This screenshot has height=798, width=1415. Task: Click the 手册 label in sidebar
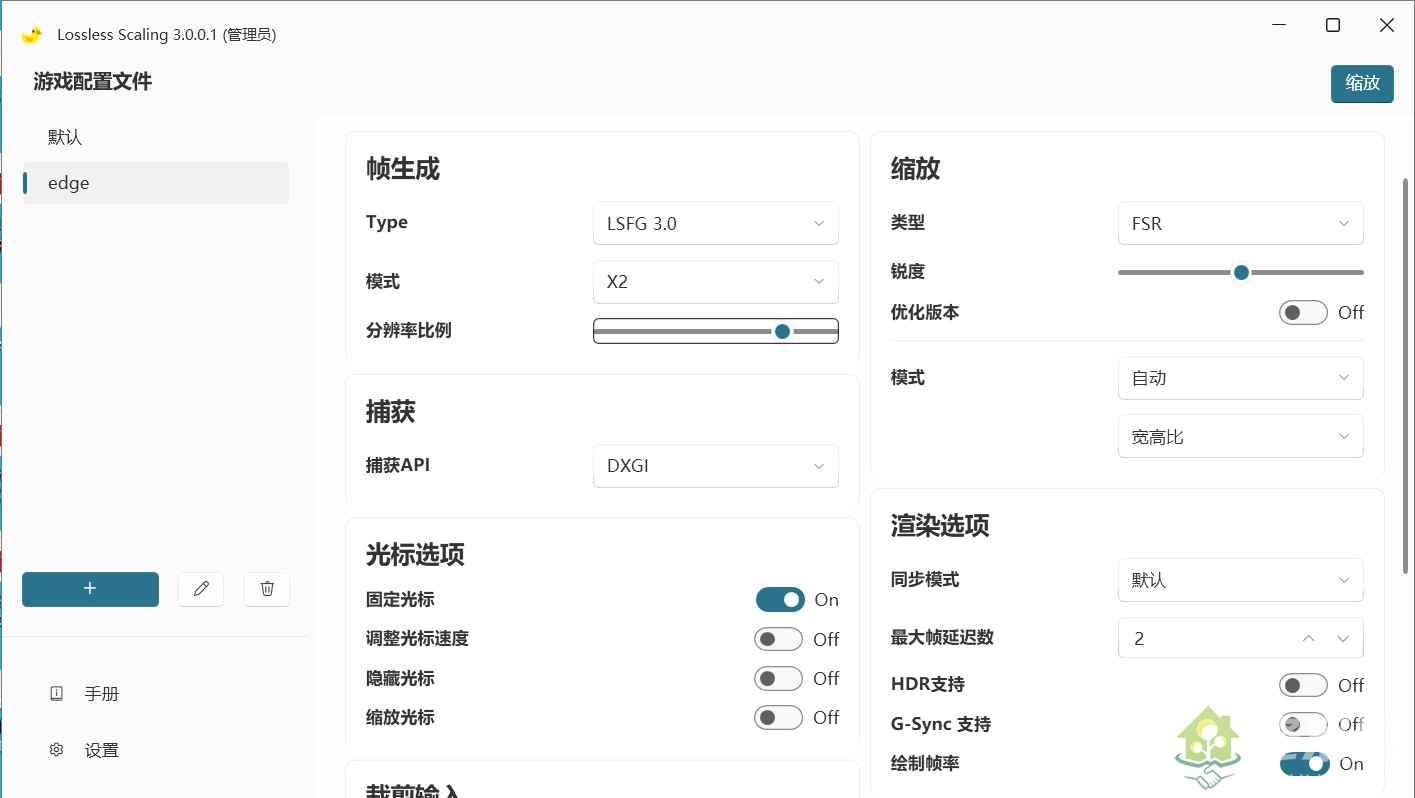click(x=102, y=693)
